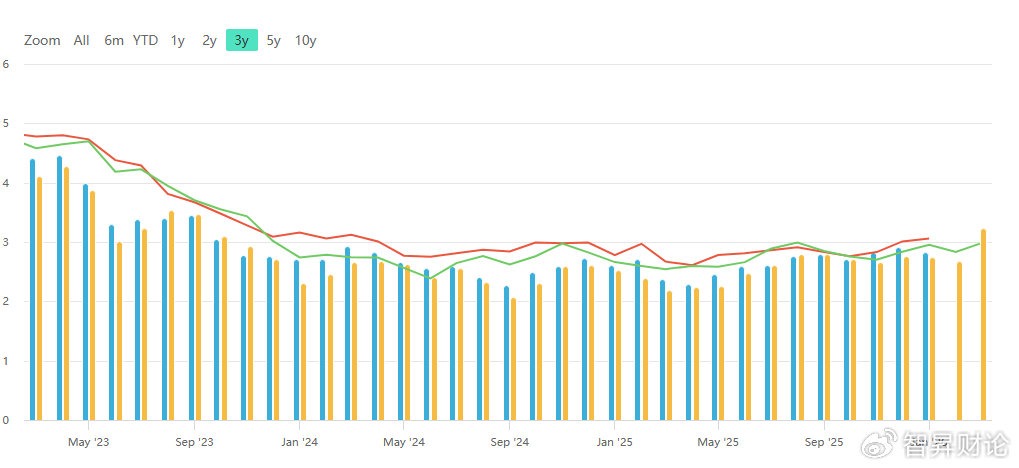
Task: Click the "May '23" x-axis label
Action: 88,441
